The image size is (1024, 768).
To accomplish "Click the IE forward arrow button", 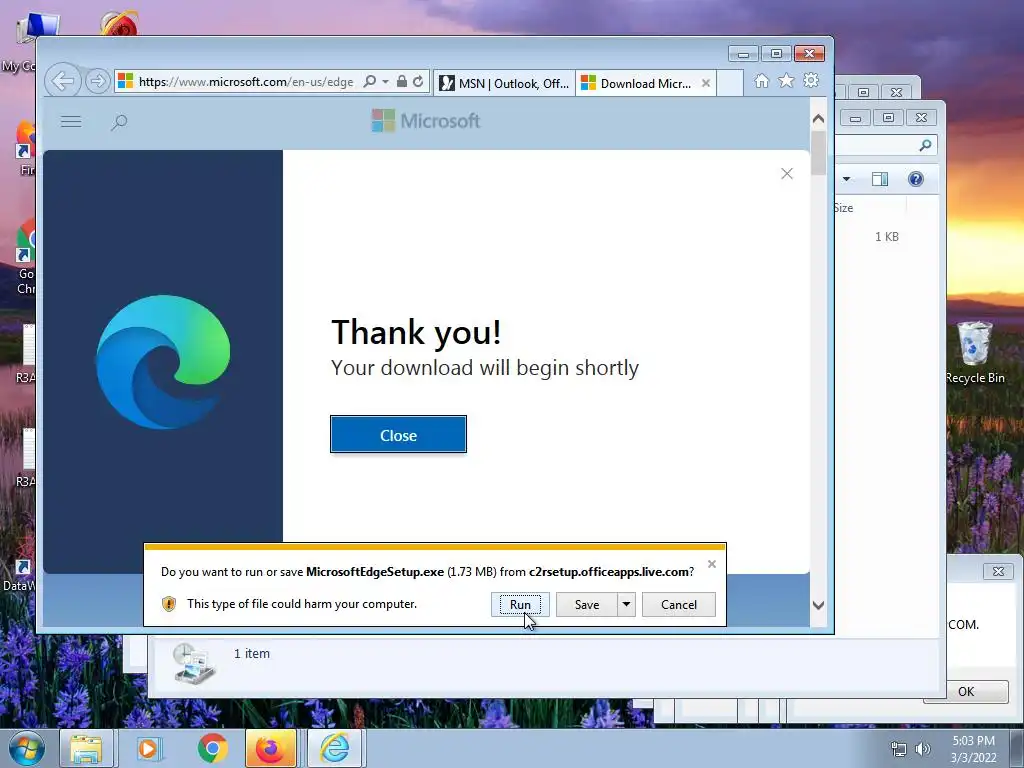I will (x=97, y=82).
